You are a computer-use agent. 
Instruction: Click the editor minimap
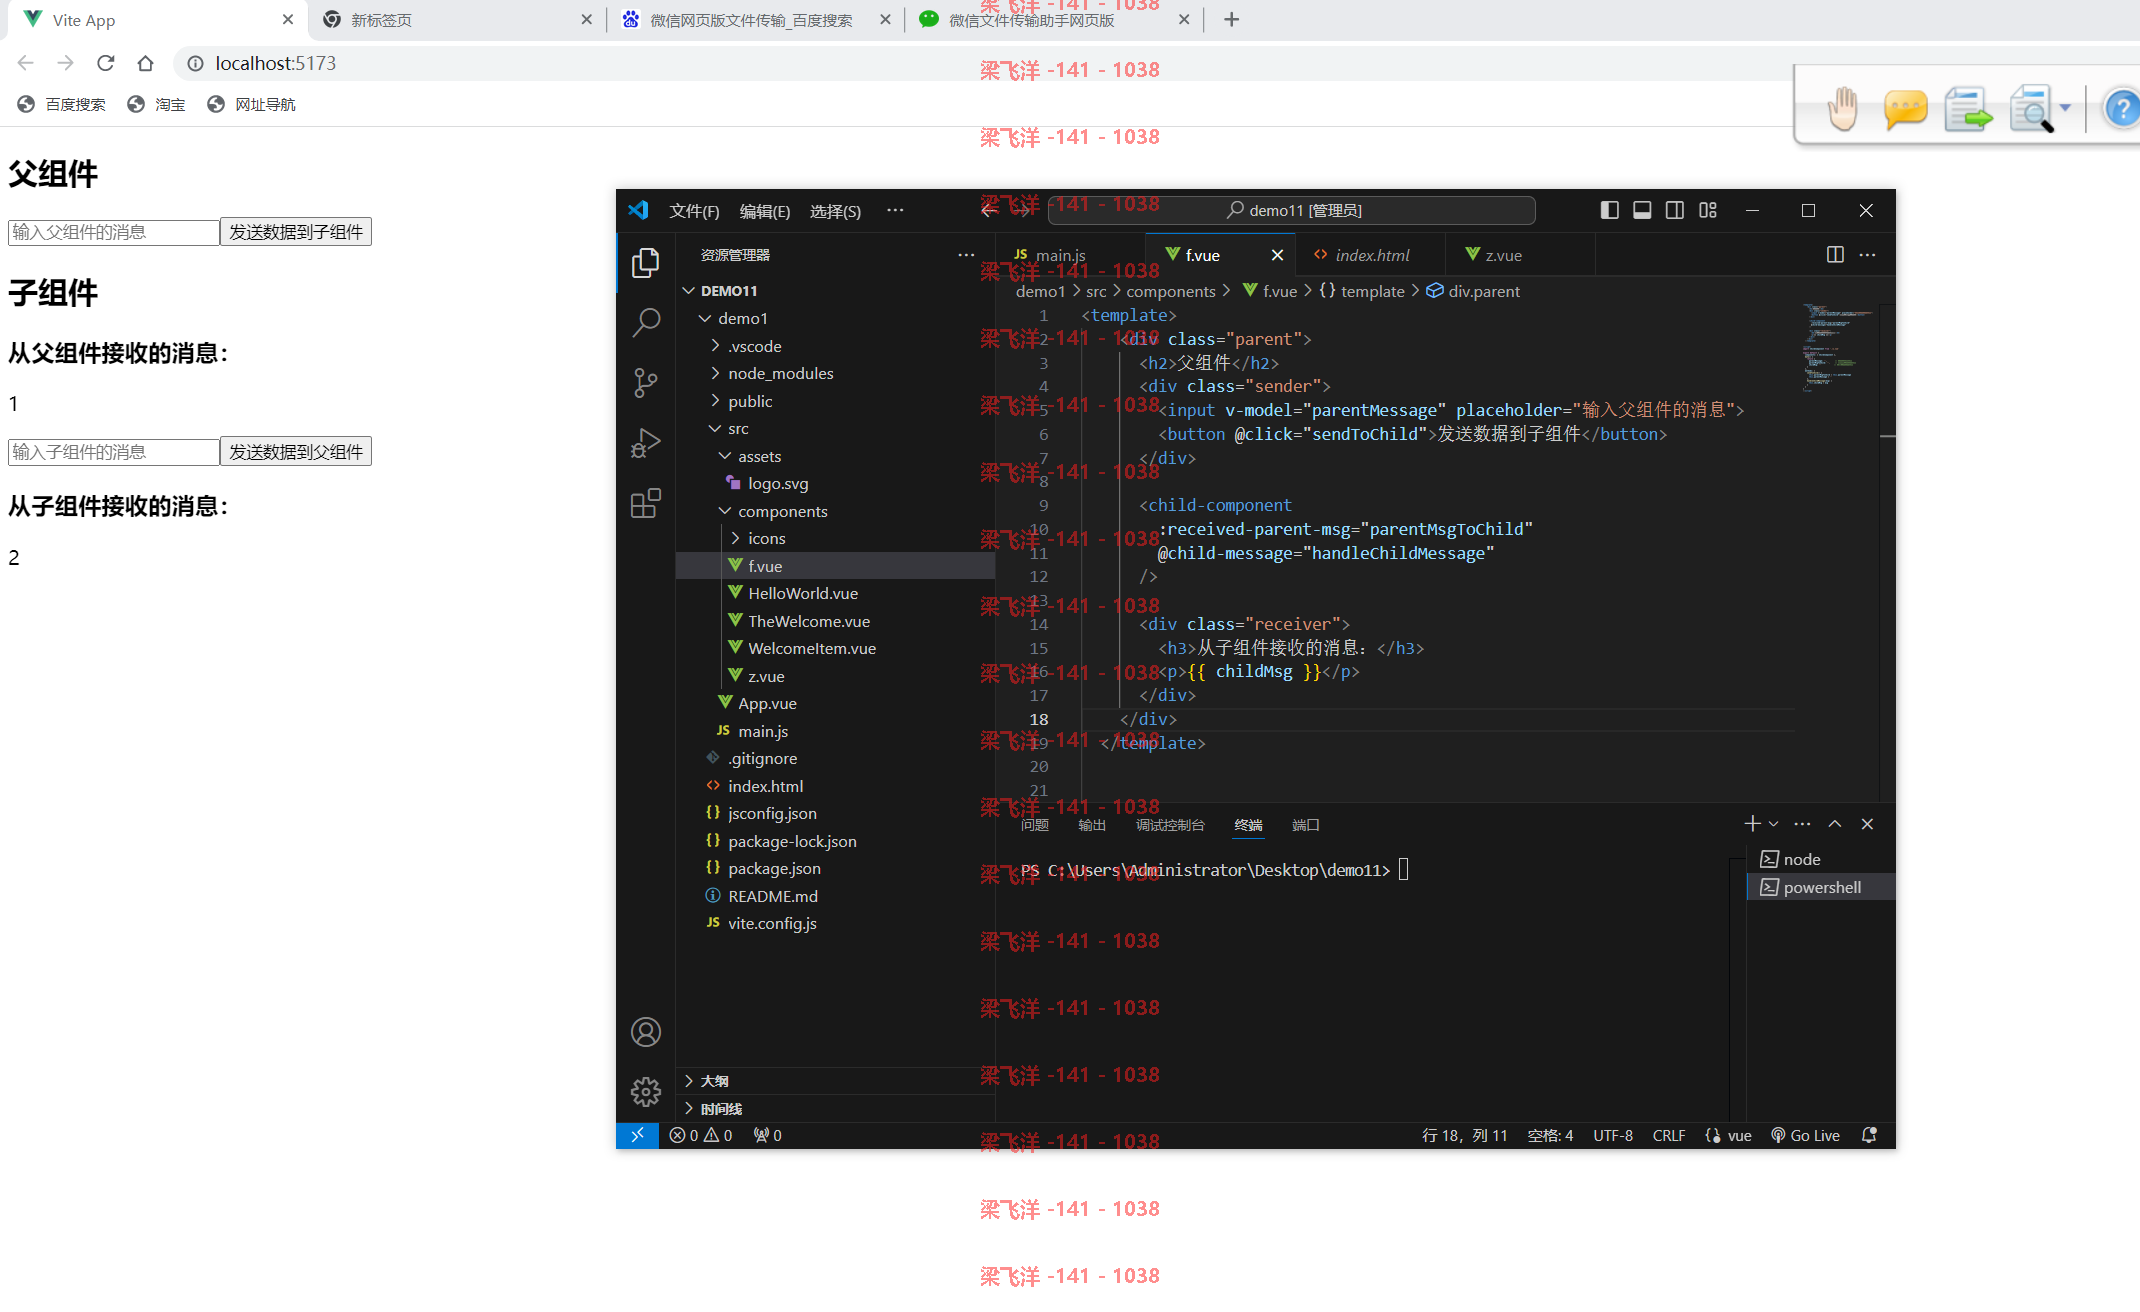[1838, 350]
